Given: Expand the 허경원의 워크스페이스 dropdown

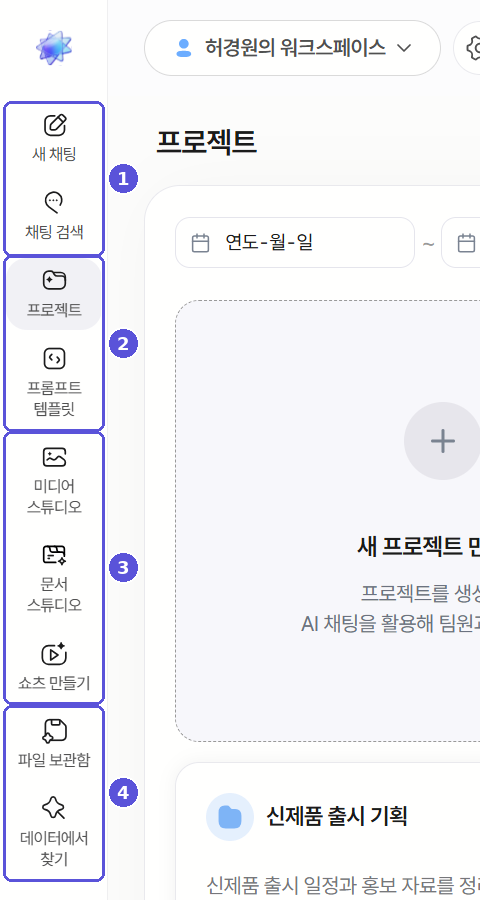Looking at the screenshot, I should point(292,48).
